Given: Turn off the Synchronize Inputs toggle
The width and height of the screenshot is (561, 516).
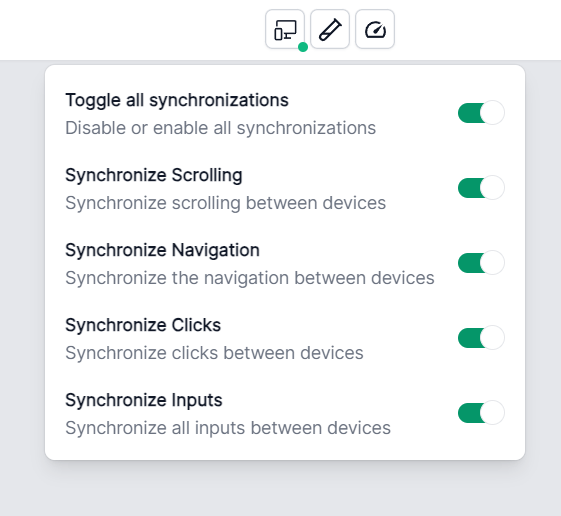Looking at the screenshot, I should click(x=481, y=413).
